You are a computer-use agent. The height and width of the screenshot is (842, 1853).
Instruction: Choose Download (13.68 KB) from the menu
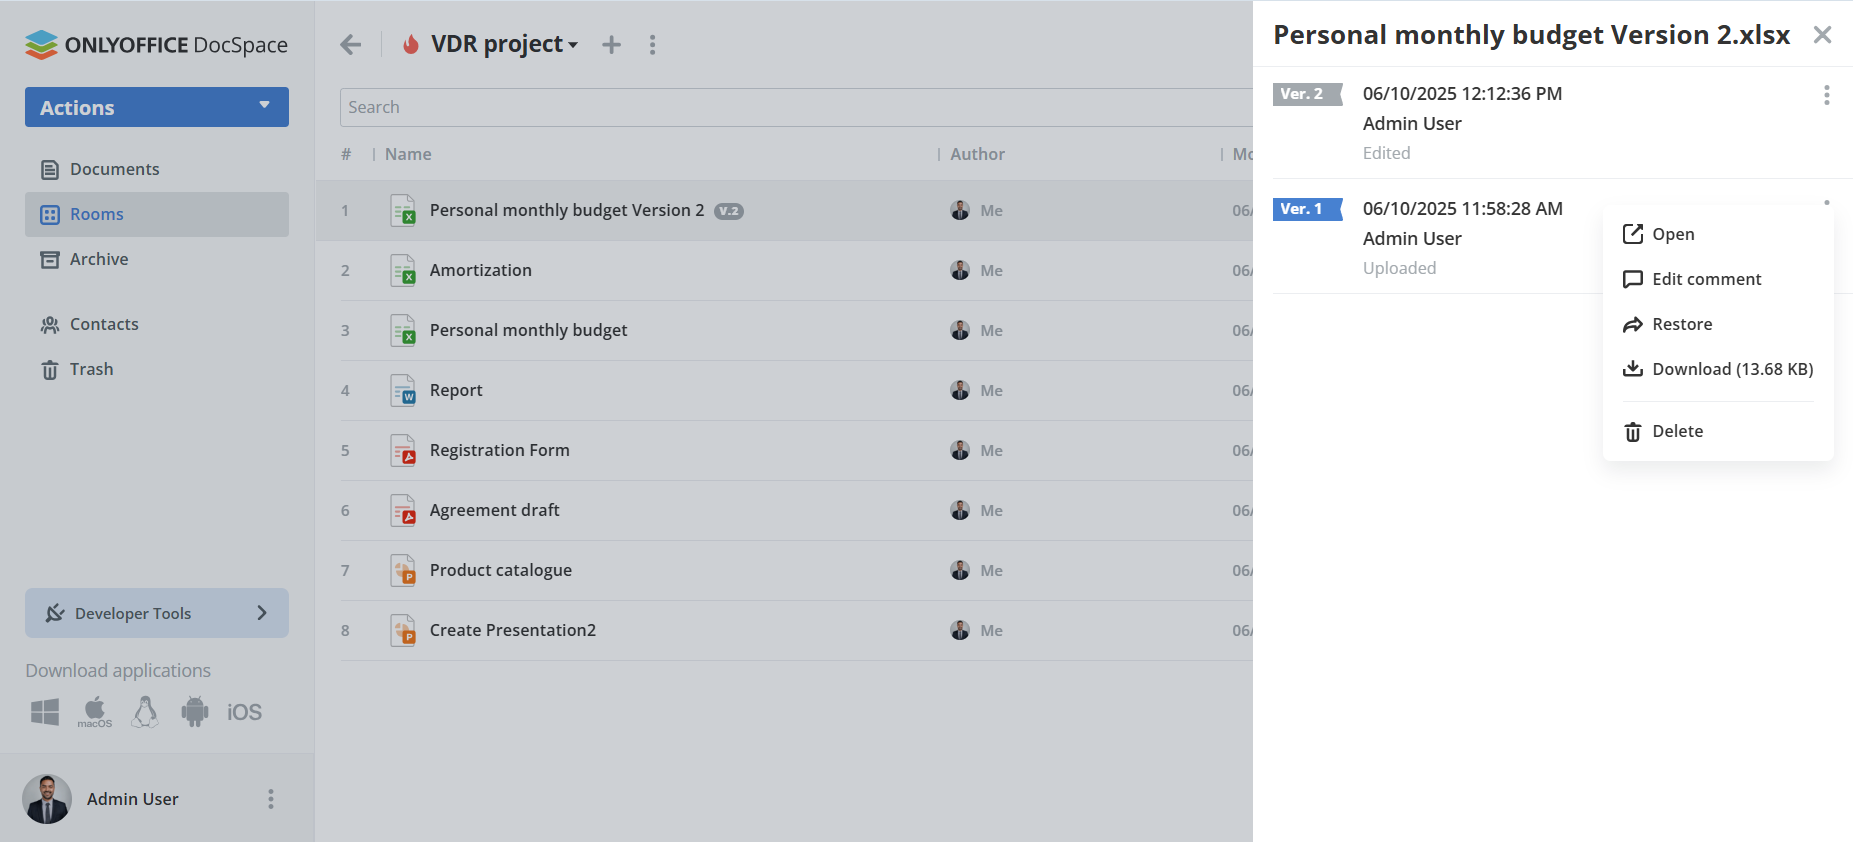(x=1731, y=369)
